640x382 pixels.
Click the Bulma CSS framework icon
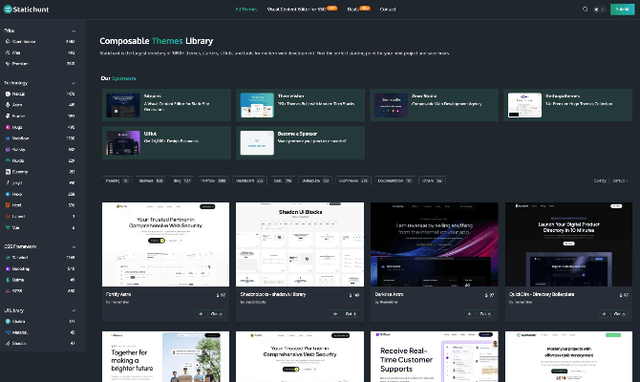tap(7, 280)
